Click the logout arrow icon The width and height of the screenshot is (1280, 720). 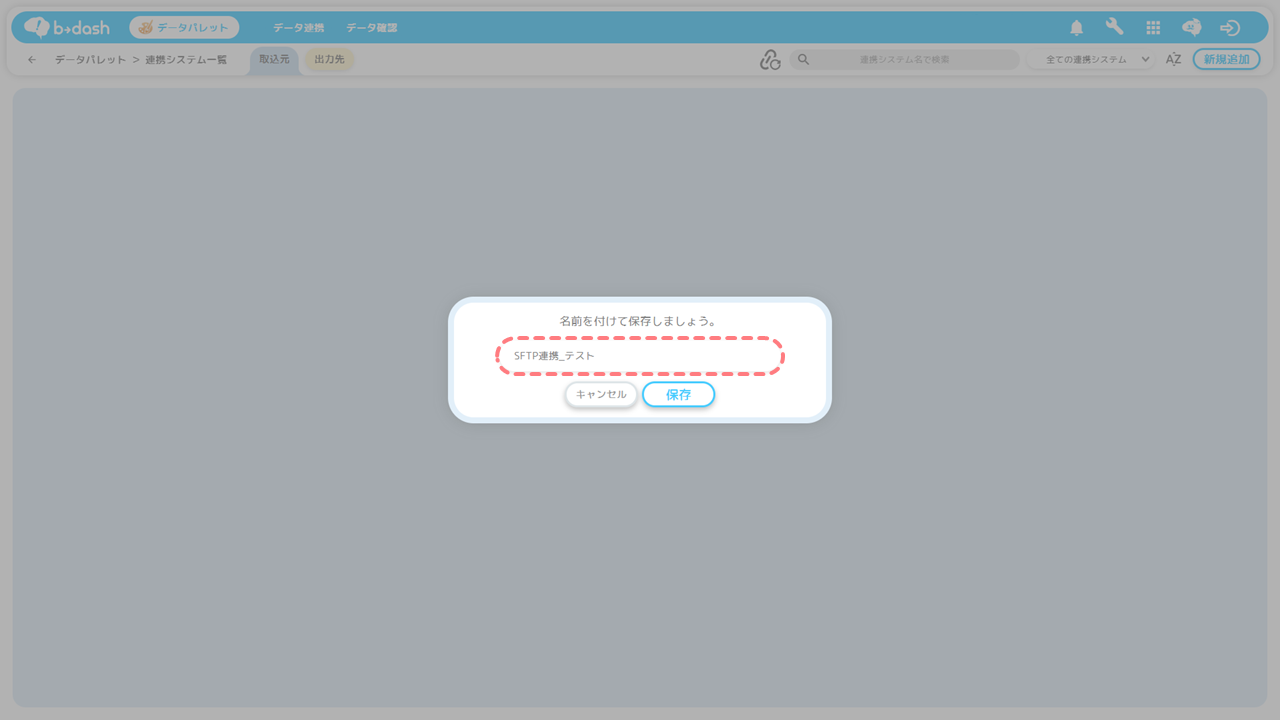point(1230,28)
